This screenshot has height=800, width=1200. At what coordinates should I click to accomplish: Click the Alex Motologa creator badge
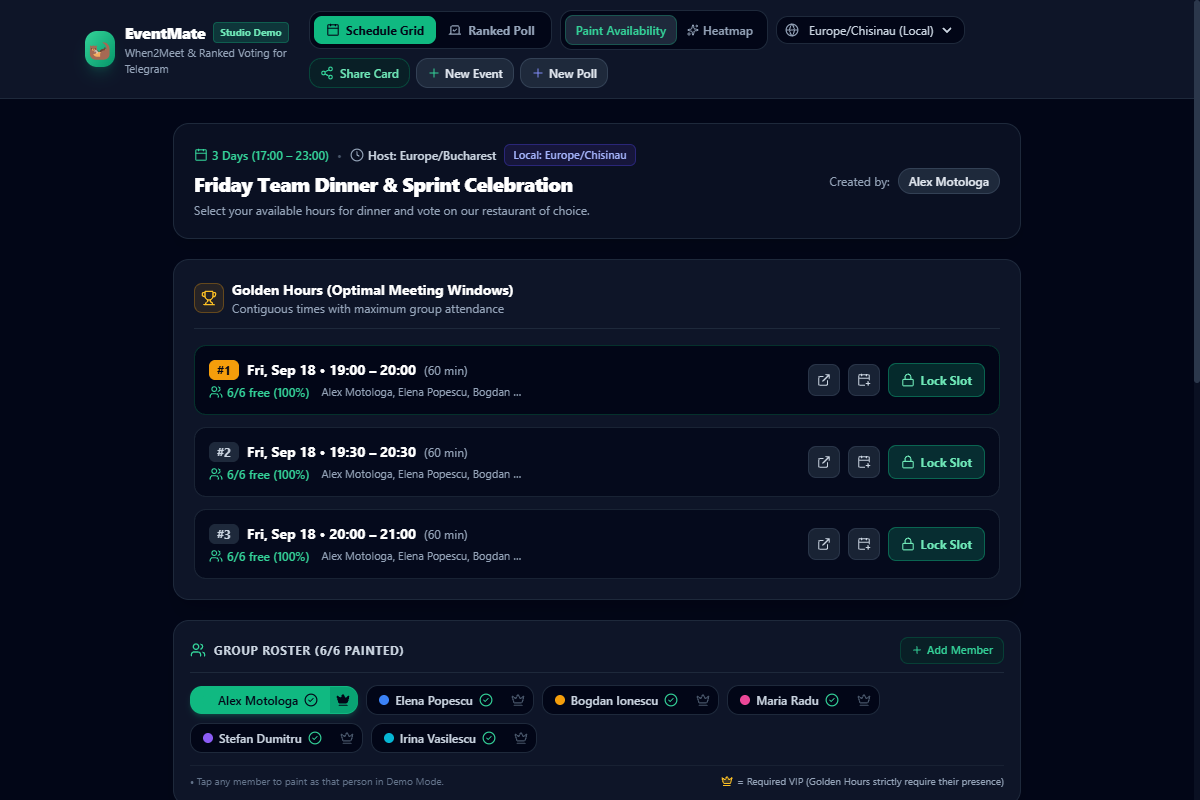click(948, 181)
